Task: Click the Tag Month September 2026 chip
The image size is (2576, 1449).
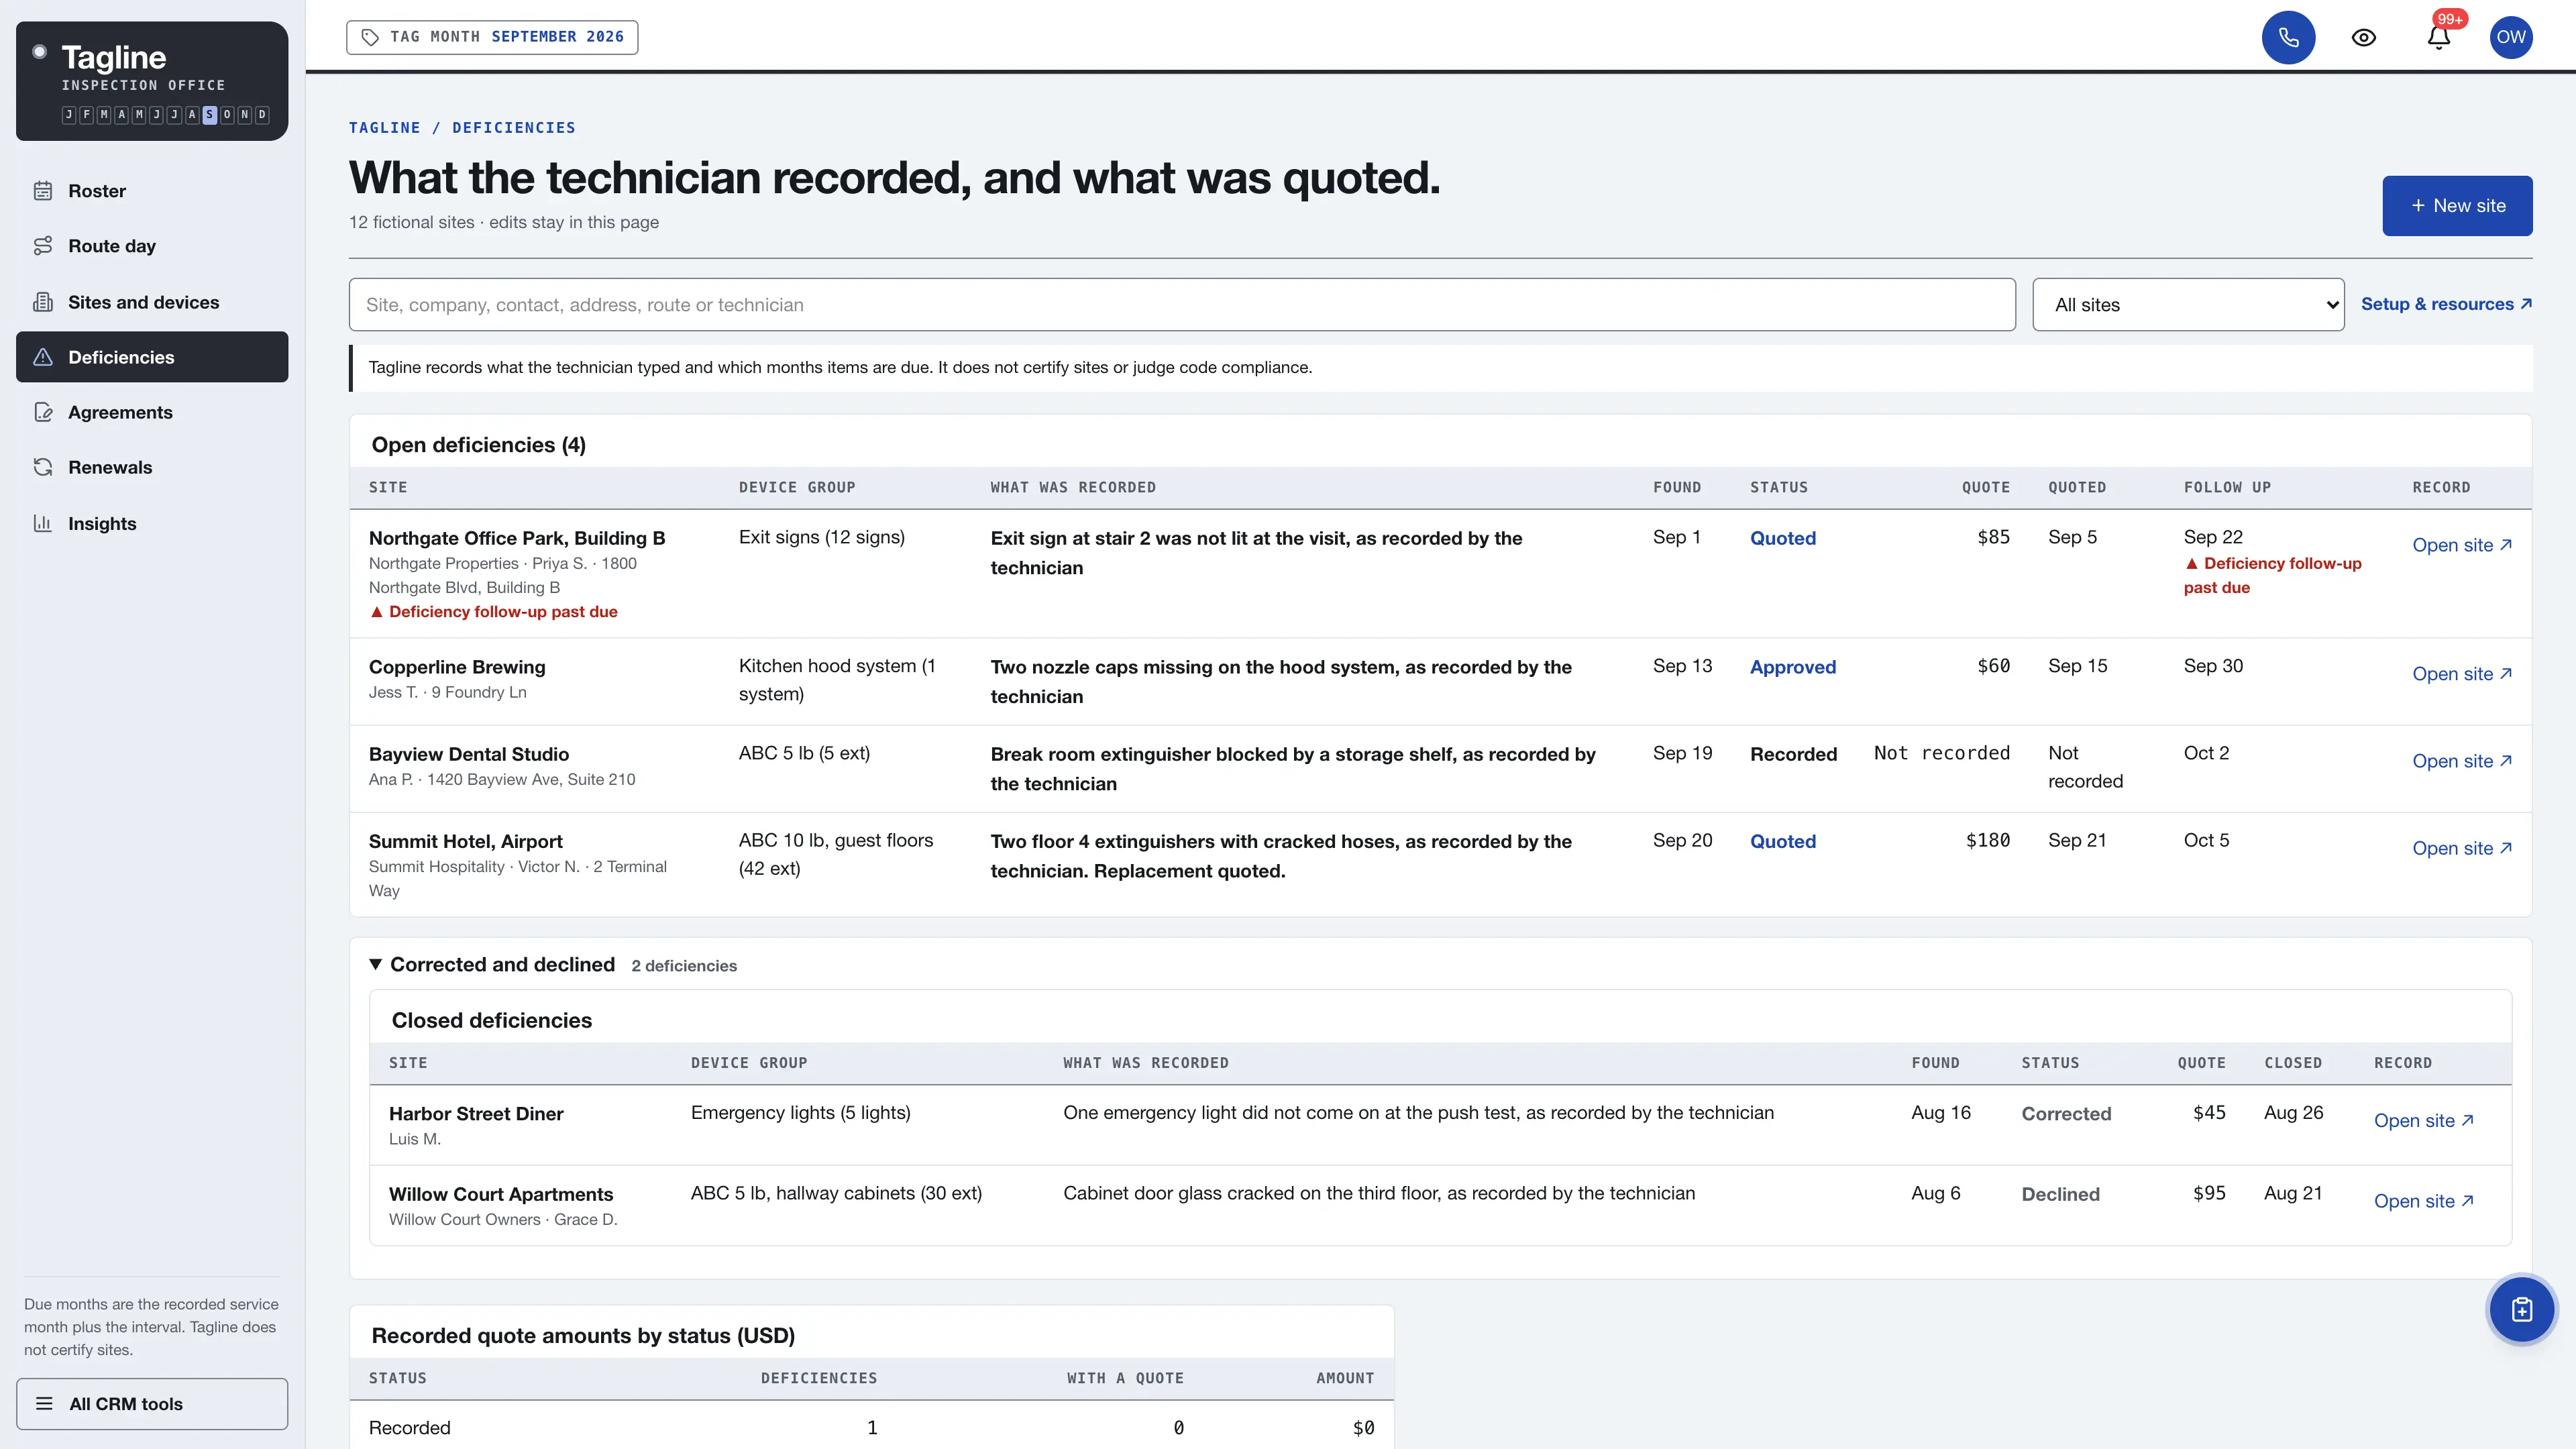Action: [x=492, y=37]
